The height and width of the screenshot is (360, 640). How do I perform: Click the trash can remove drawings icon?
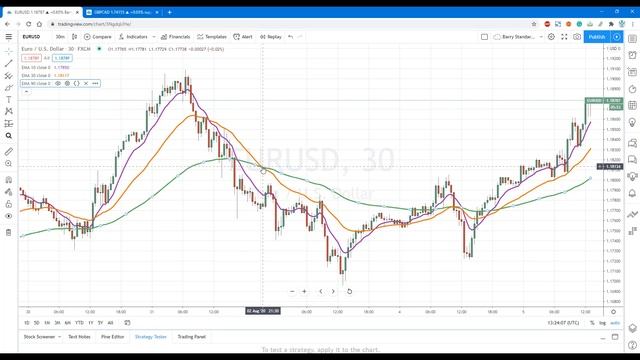click(9, 233)
